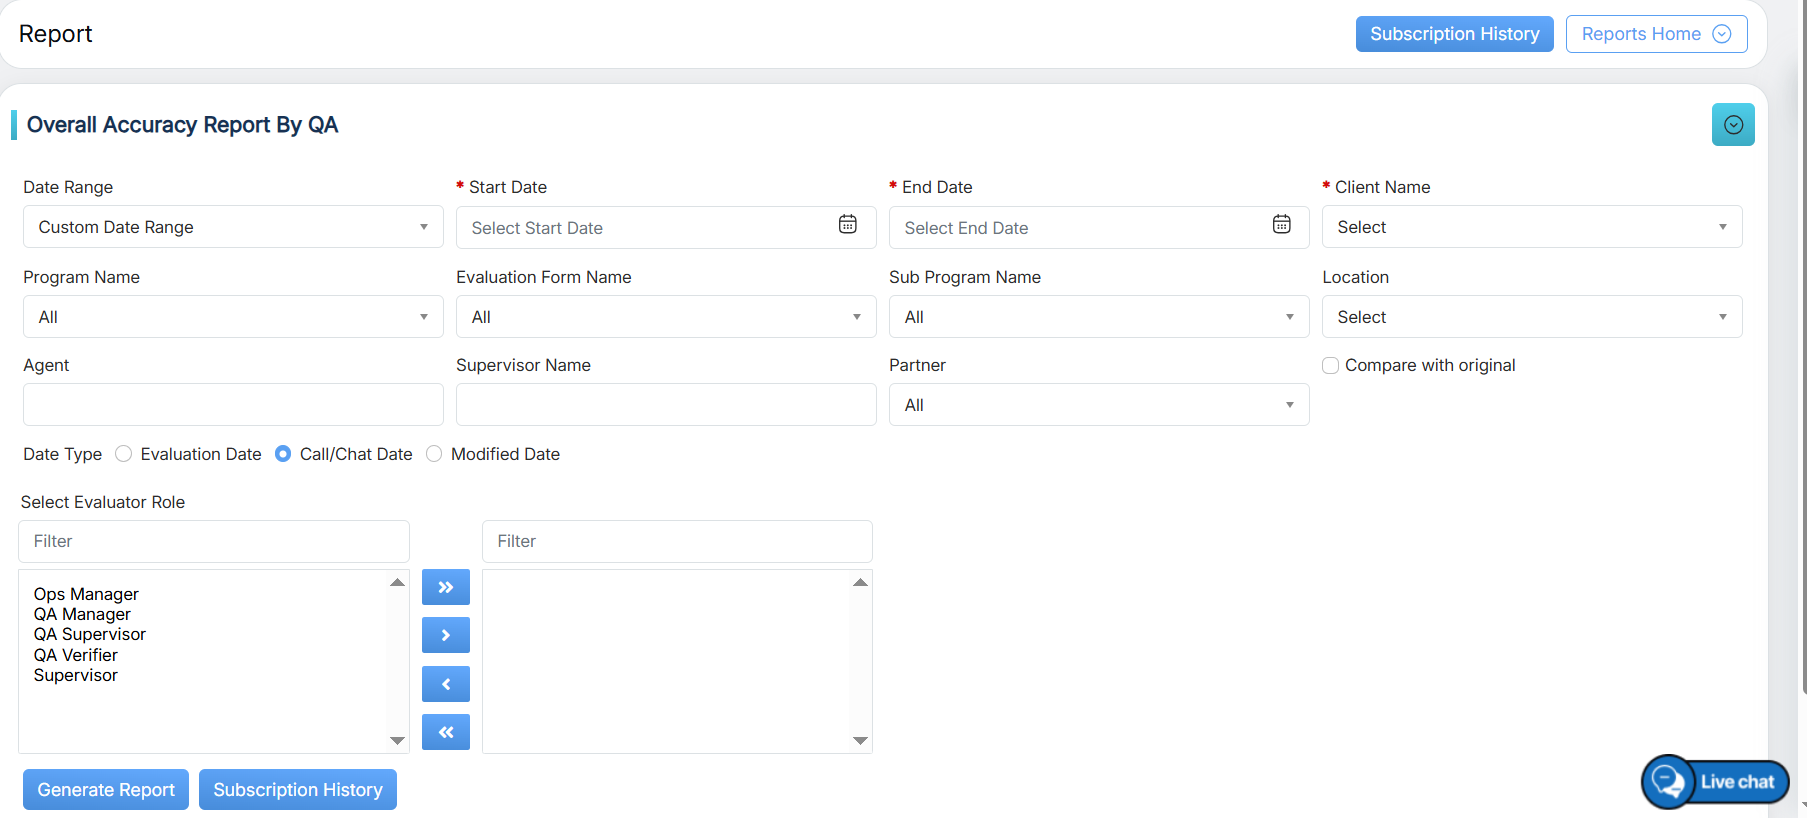Collapse the Overall Accuracy Report panel
This screenshot has height=818, width=1807.
(x=1733, y=125)
